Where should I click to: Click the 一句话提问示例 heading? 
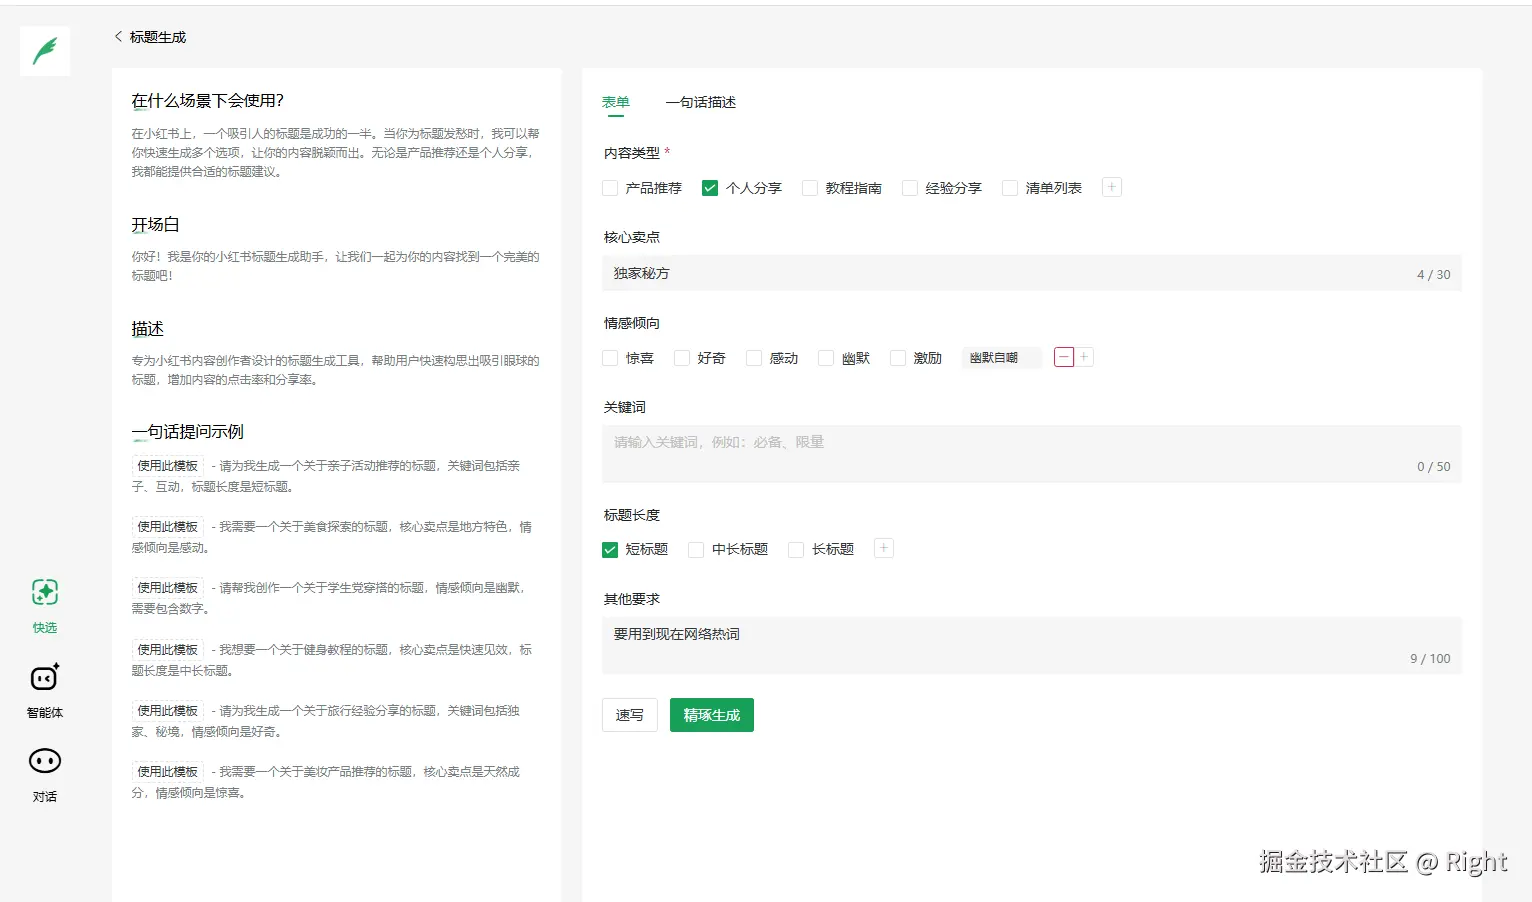[187, 431]
